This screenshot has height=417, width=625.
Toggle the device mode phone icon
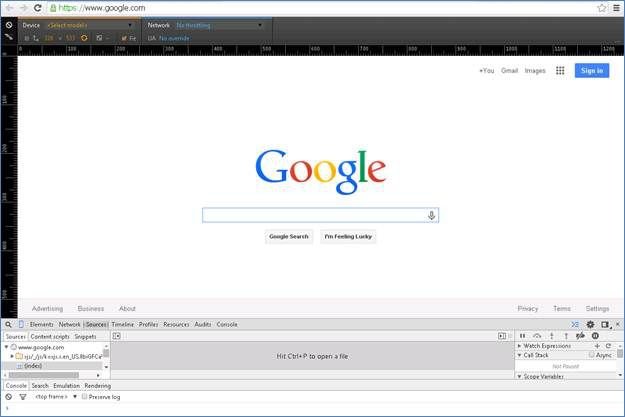coord(21,325)
